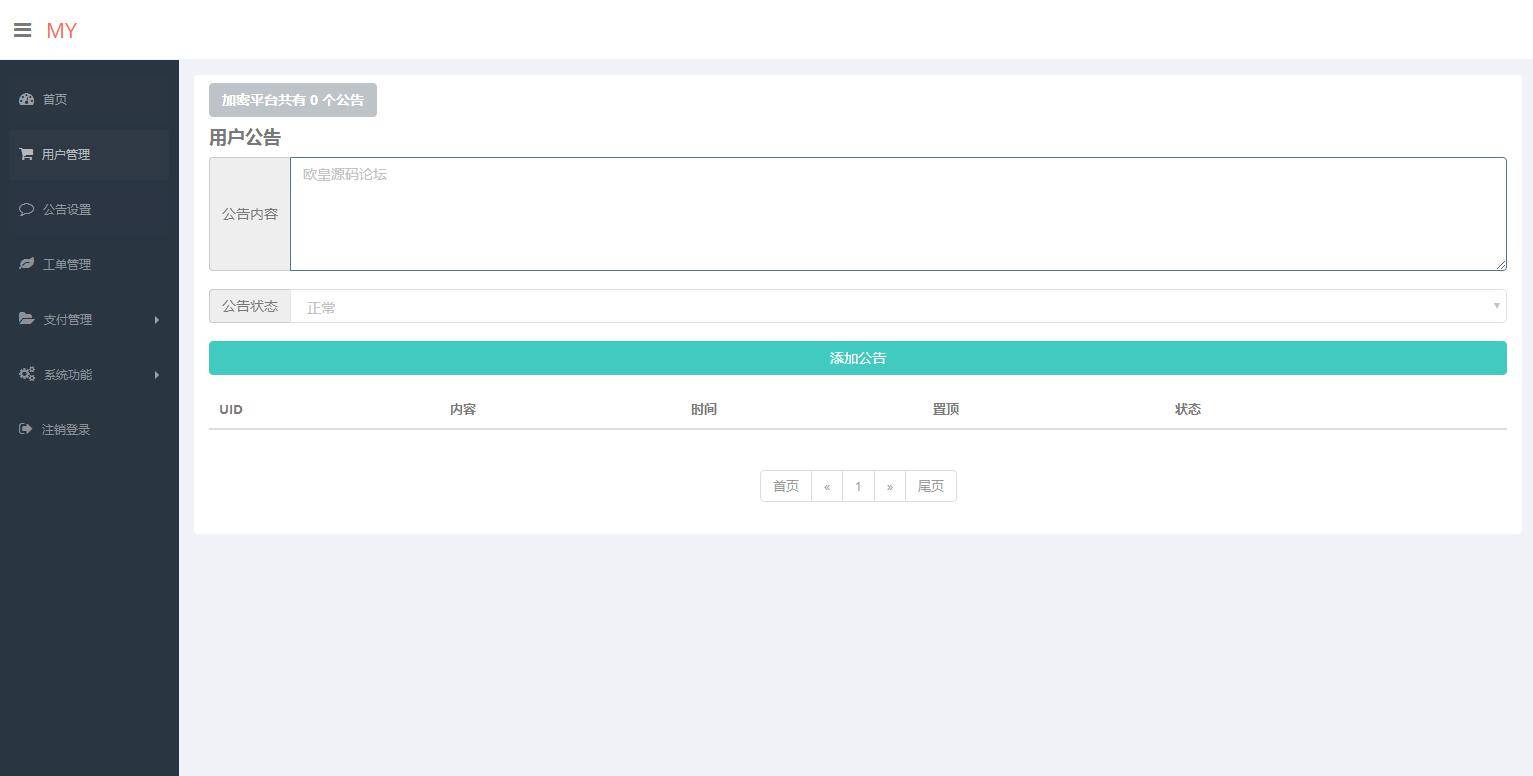Go to page 1 in pagination

[858, 486]
